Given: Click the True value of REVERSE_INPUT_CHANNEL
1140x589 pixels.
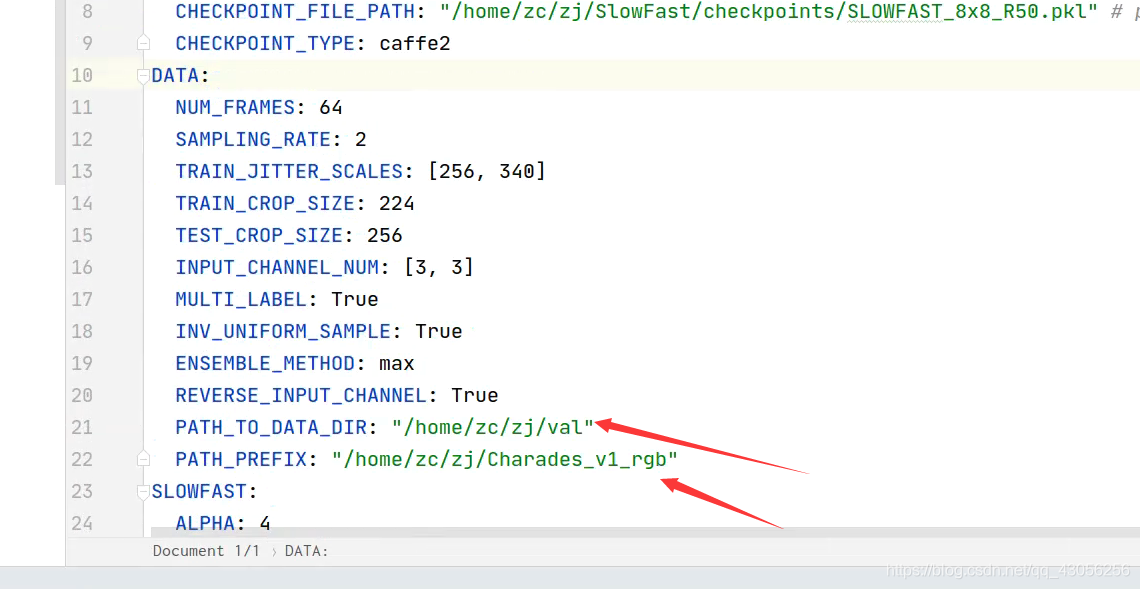Looking at the screenshot, I should pos(475,396).
